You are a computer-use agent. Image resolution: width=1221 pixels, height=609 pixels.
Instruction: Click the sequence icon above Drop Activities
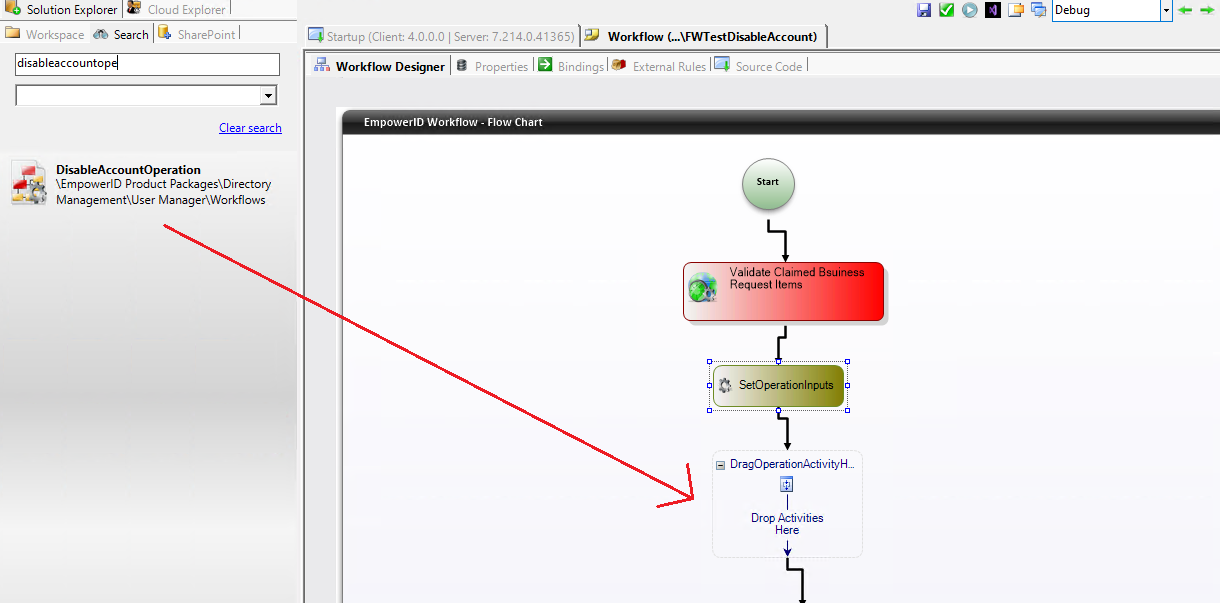[x=787, y=484]
